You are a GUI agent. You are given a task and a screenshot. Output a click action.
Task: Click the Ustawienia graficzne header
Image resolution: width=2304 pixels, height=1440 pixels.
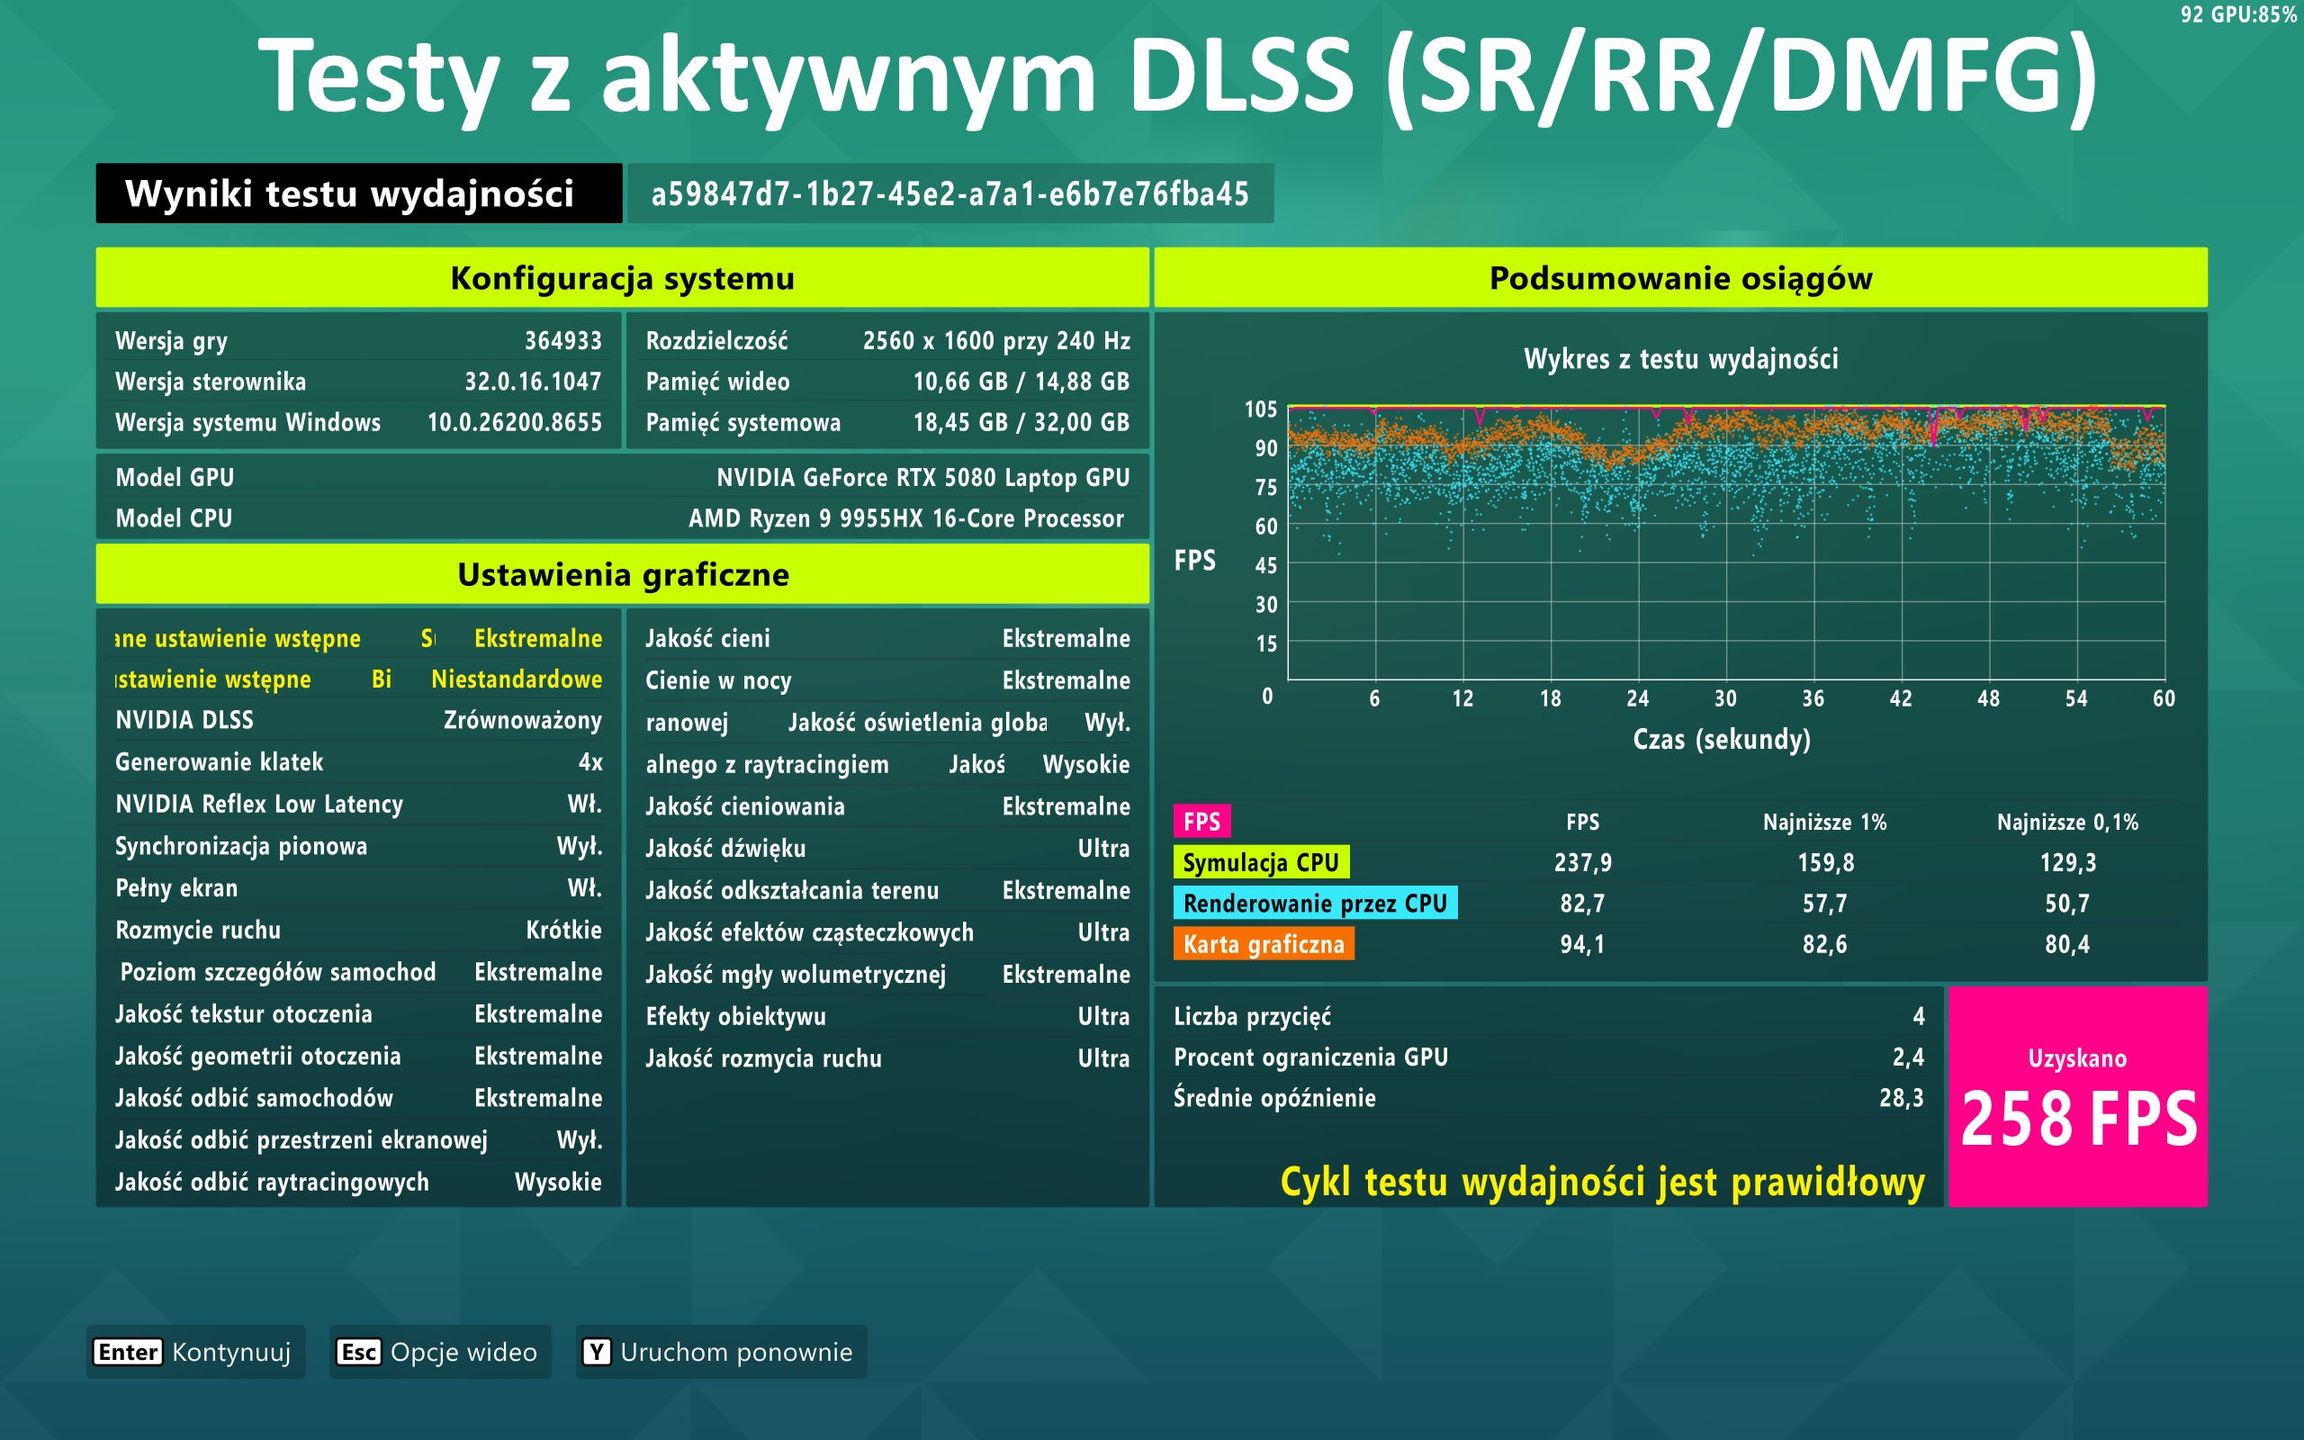(x=622, y=574)
